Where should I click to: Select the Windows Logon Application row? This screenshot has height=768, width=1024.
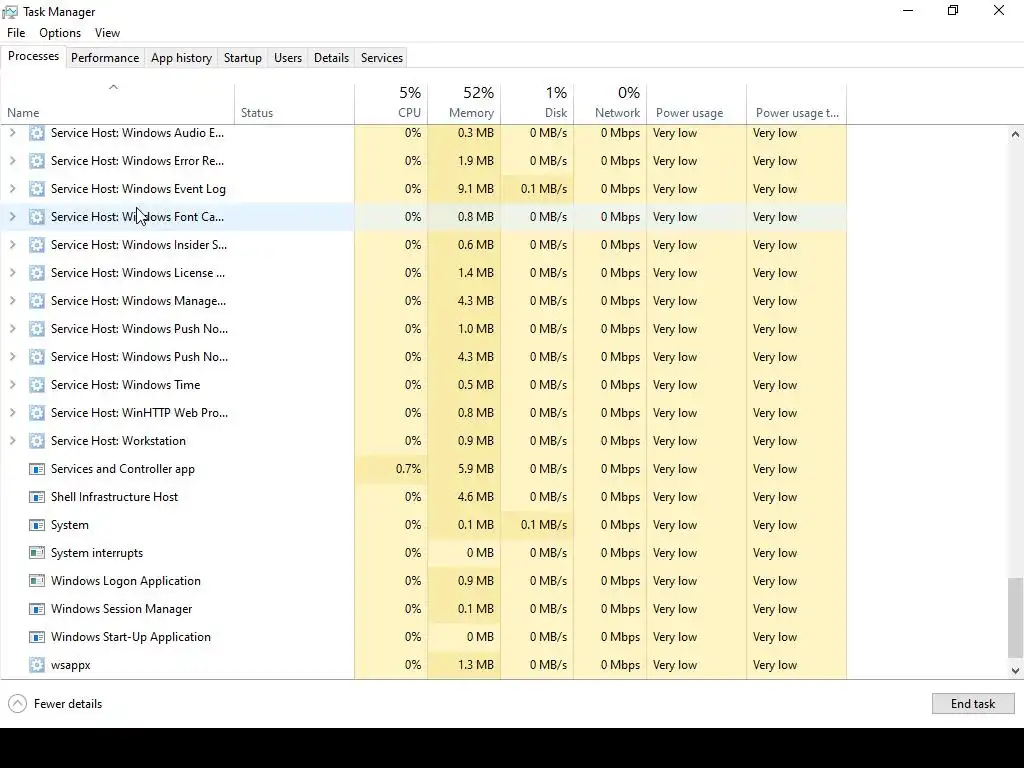[423, 581]
